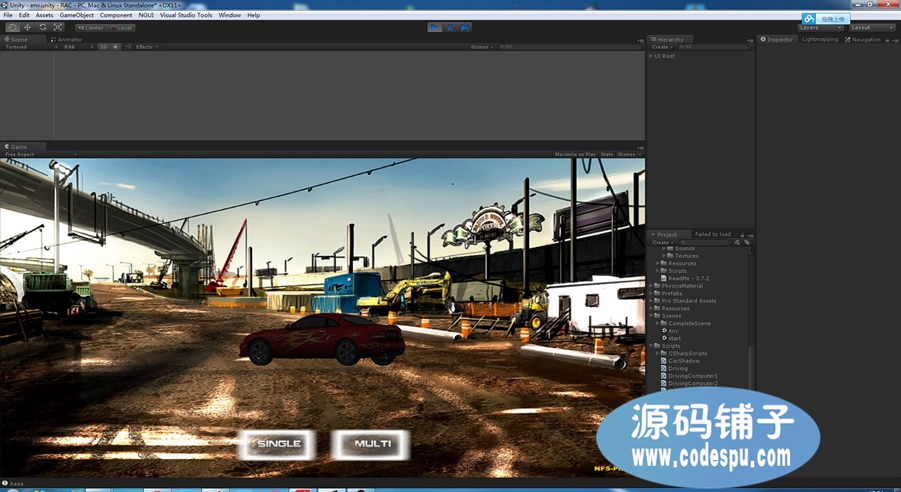Expand the PhysicsMaterial folder
Image resolution: width=901 pixels, height=492 pixels.
(651, 286)
